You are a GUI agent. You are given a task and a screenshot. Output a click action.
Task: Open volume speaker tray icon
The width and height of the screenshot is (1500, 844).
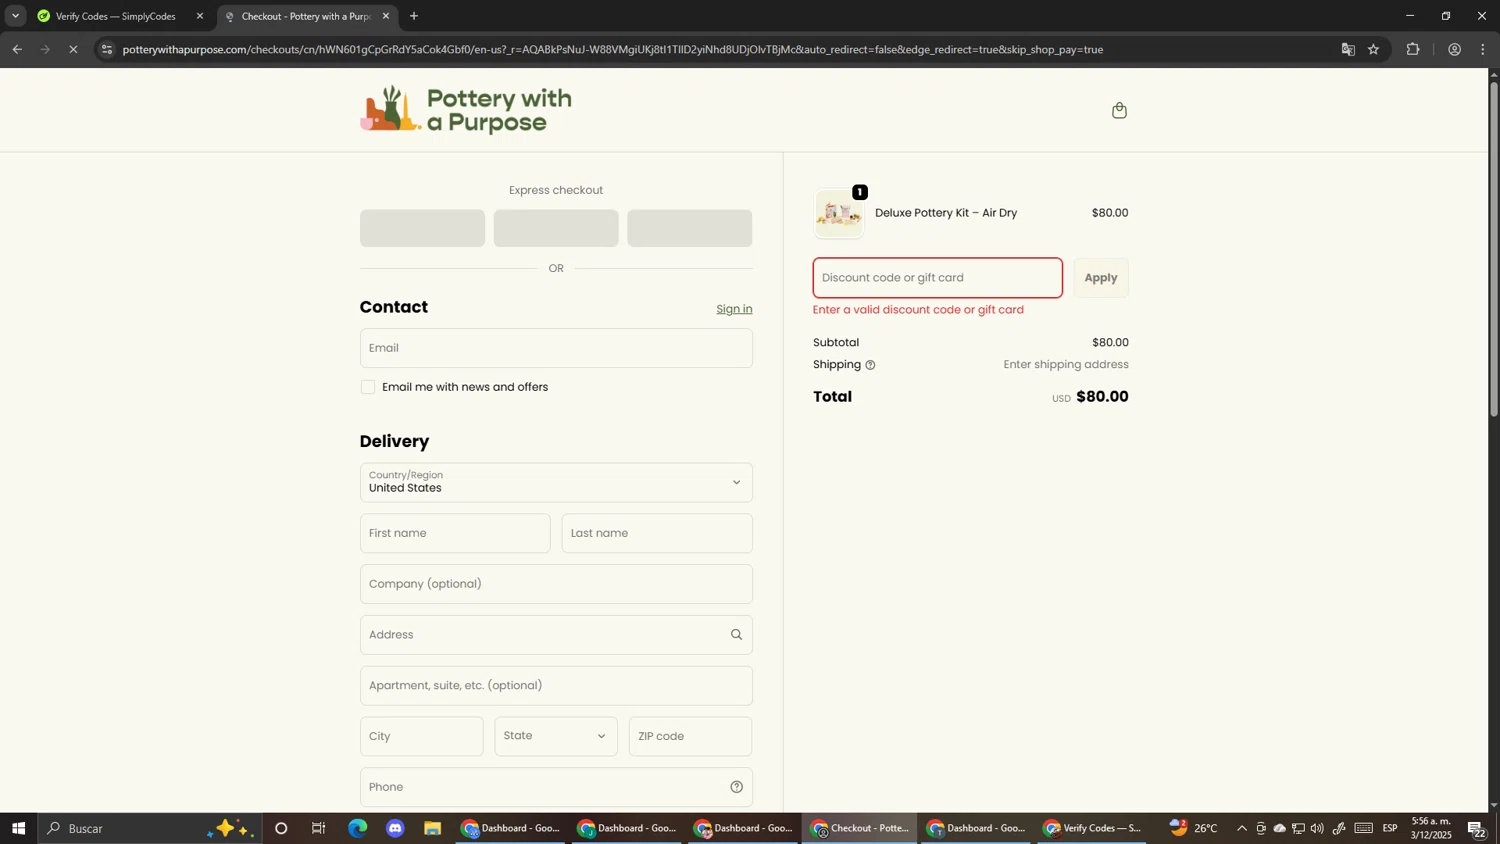[x=1317, y=828]
